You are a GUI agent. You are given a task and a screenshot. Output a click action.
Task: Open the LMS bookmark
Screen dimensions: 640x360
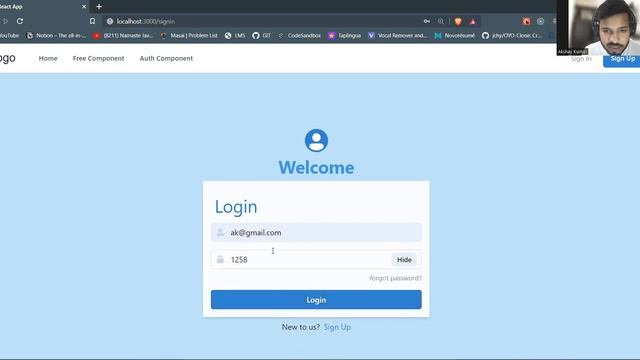point(235,36)
